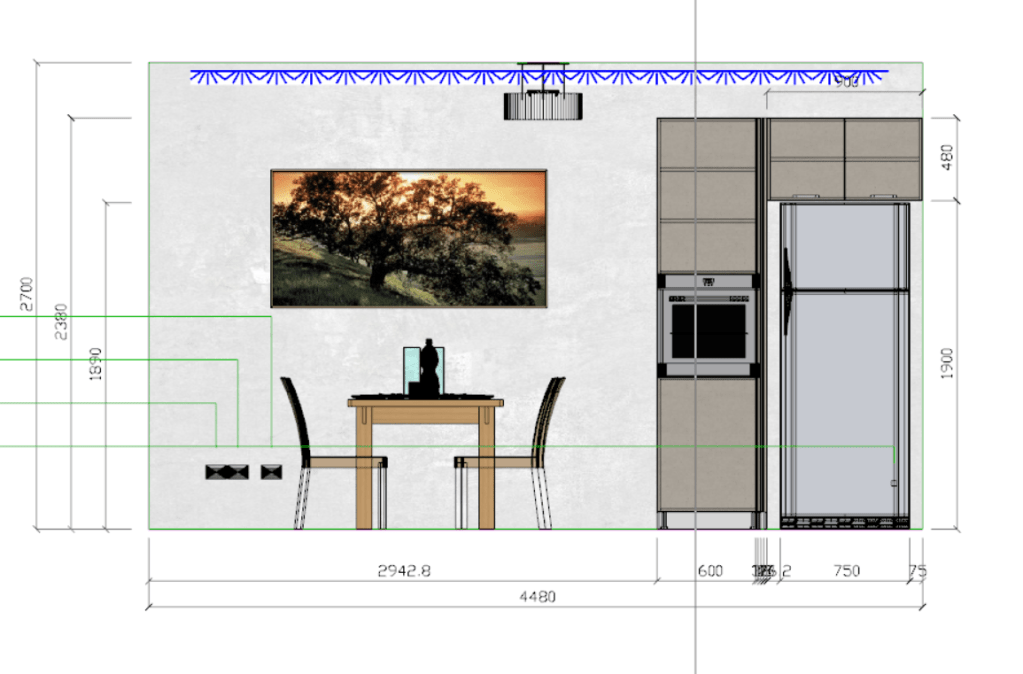Select the refrigerator door handle
Image resolution: width=1023 pixels, height=674 pixels.
(x=787, y=291)
